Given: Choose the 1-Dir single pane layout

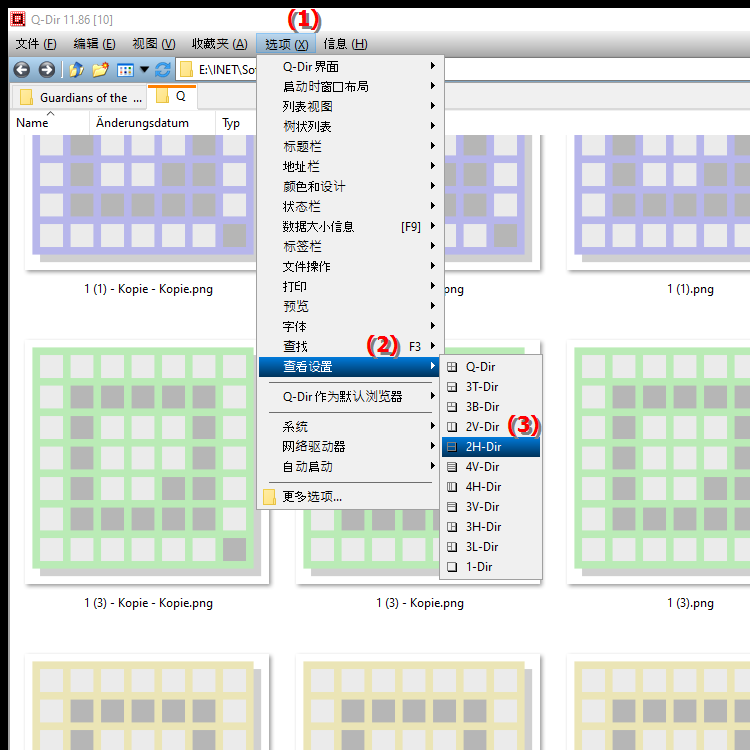Looking at the screenshot, I should point(491,567).
